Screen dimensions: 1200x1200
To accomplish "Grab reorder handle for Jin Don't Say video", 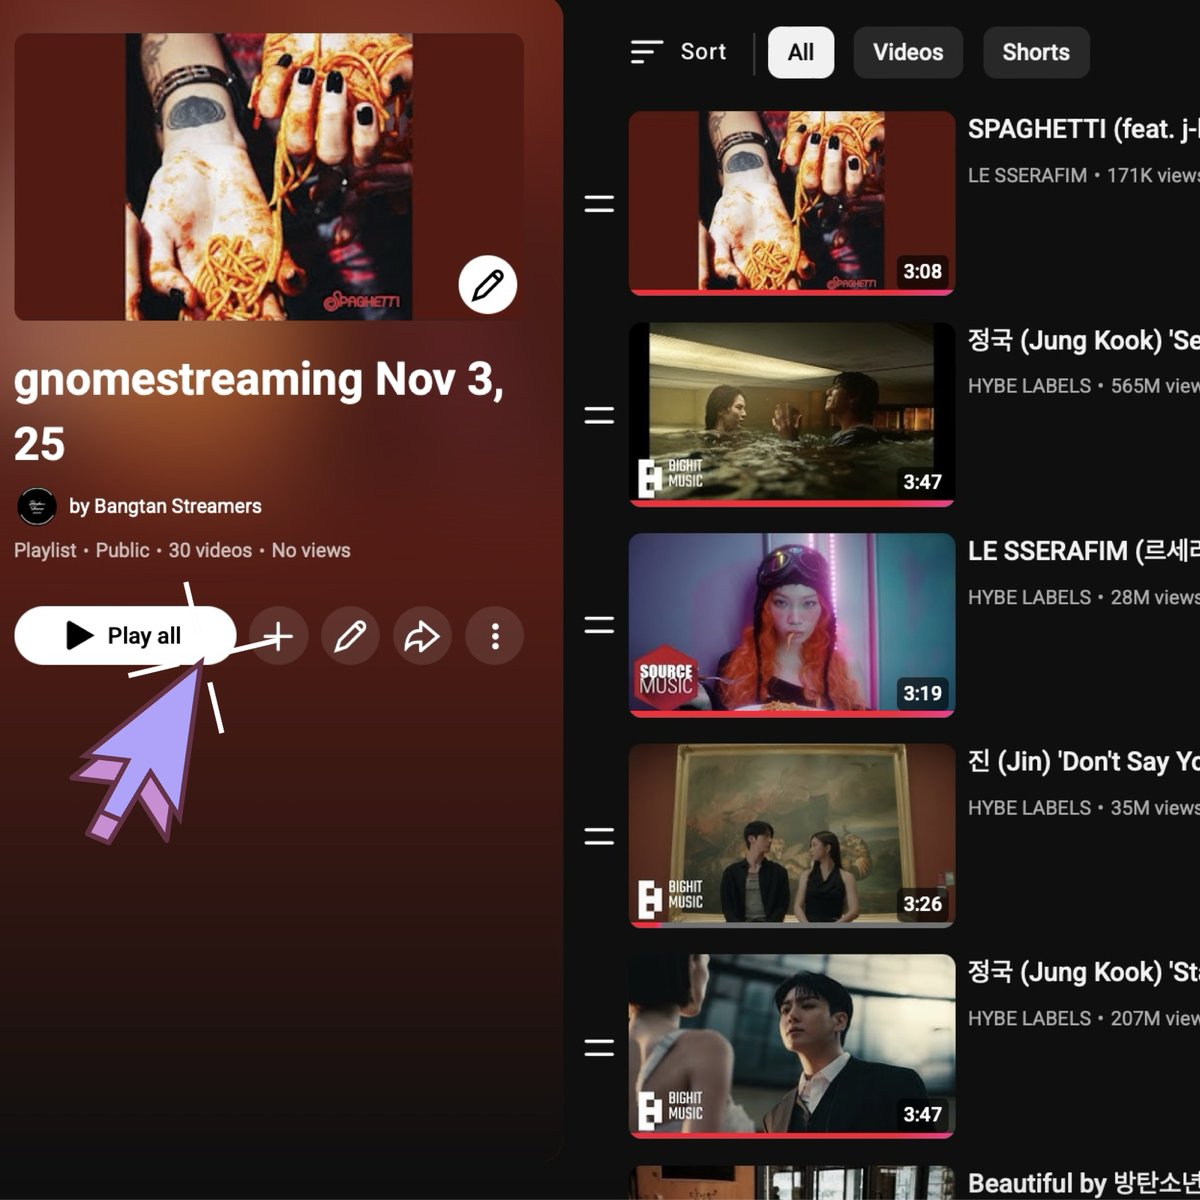I will pyautogui.click(x=599, y=836).
